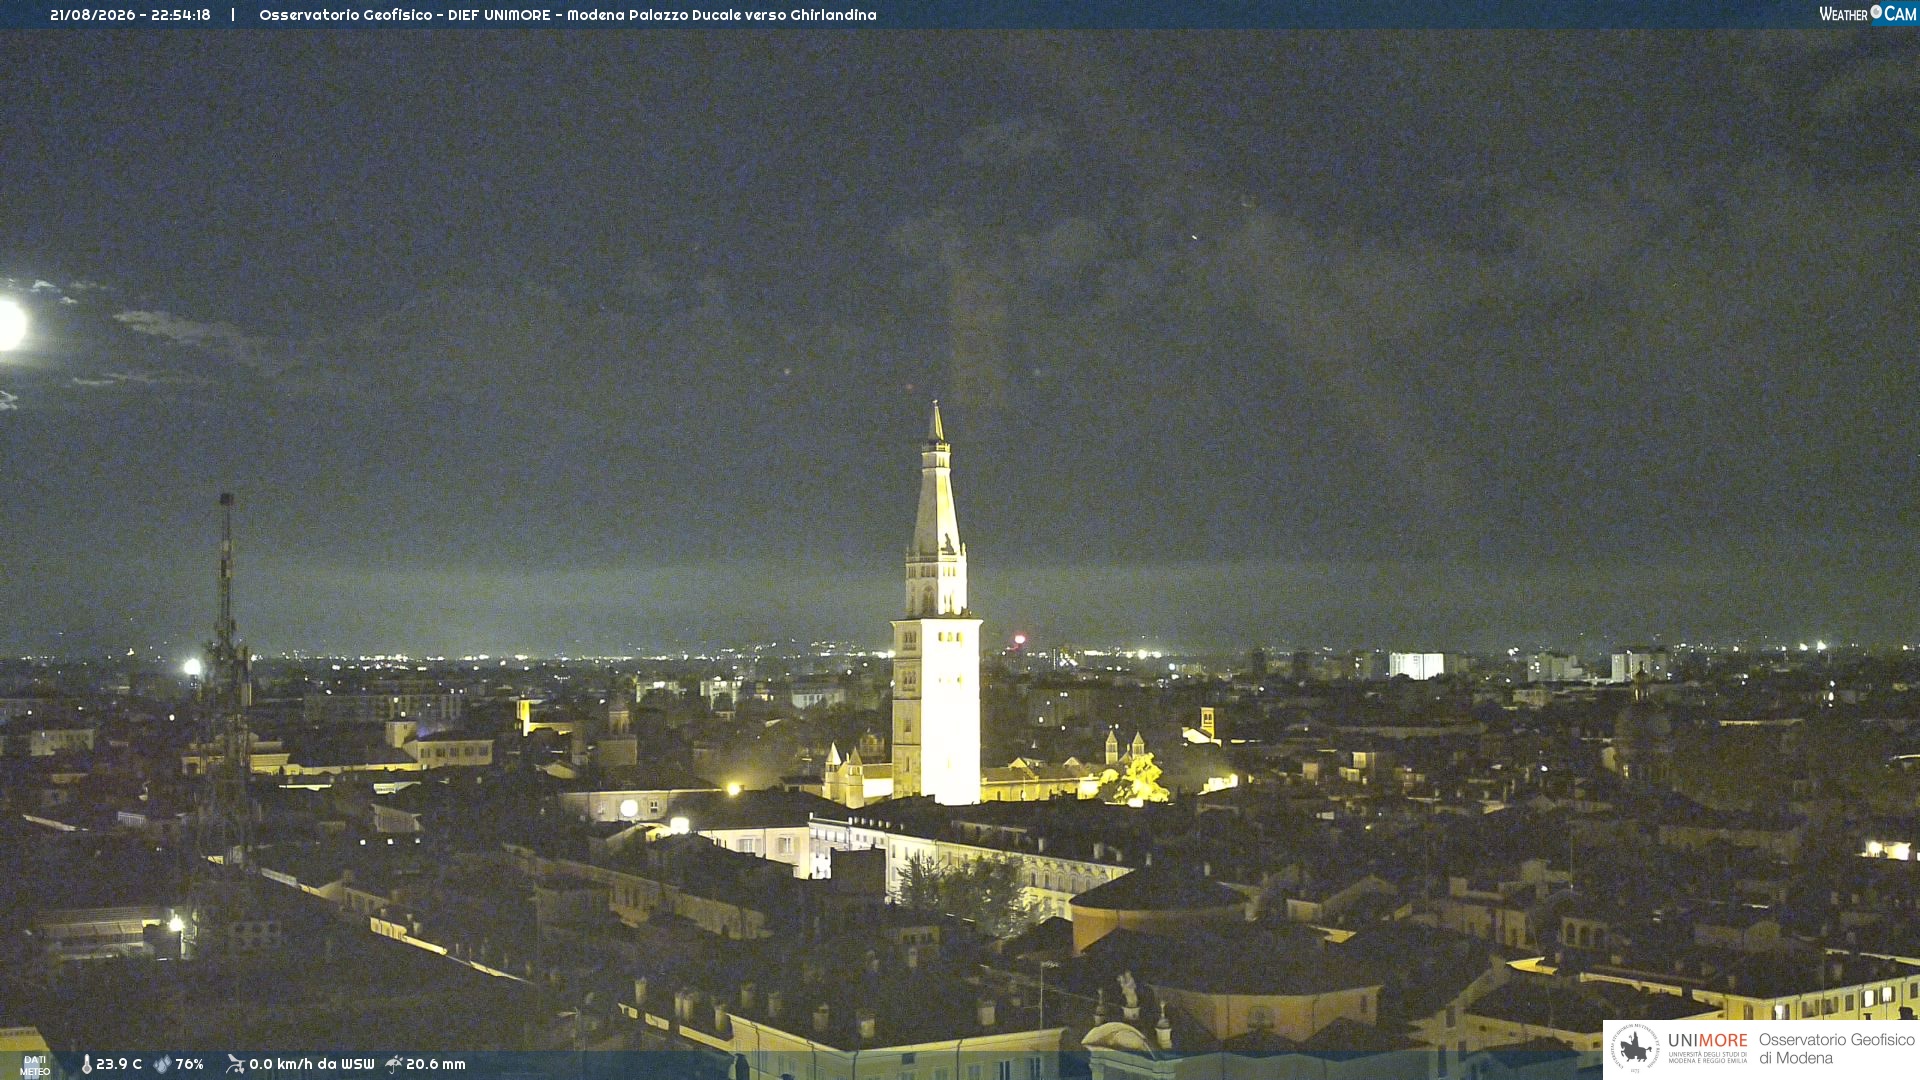
Task: Click the radio antenna mast
Action: pos(227,680)
